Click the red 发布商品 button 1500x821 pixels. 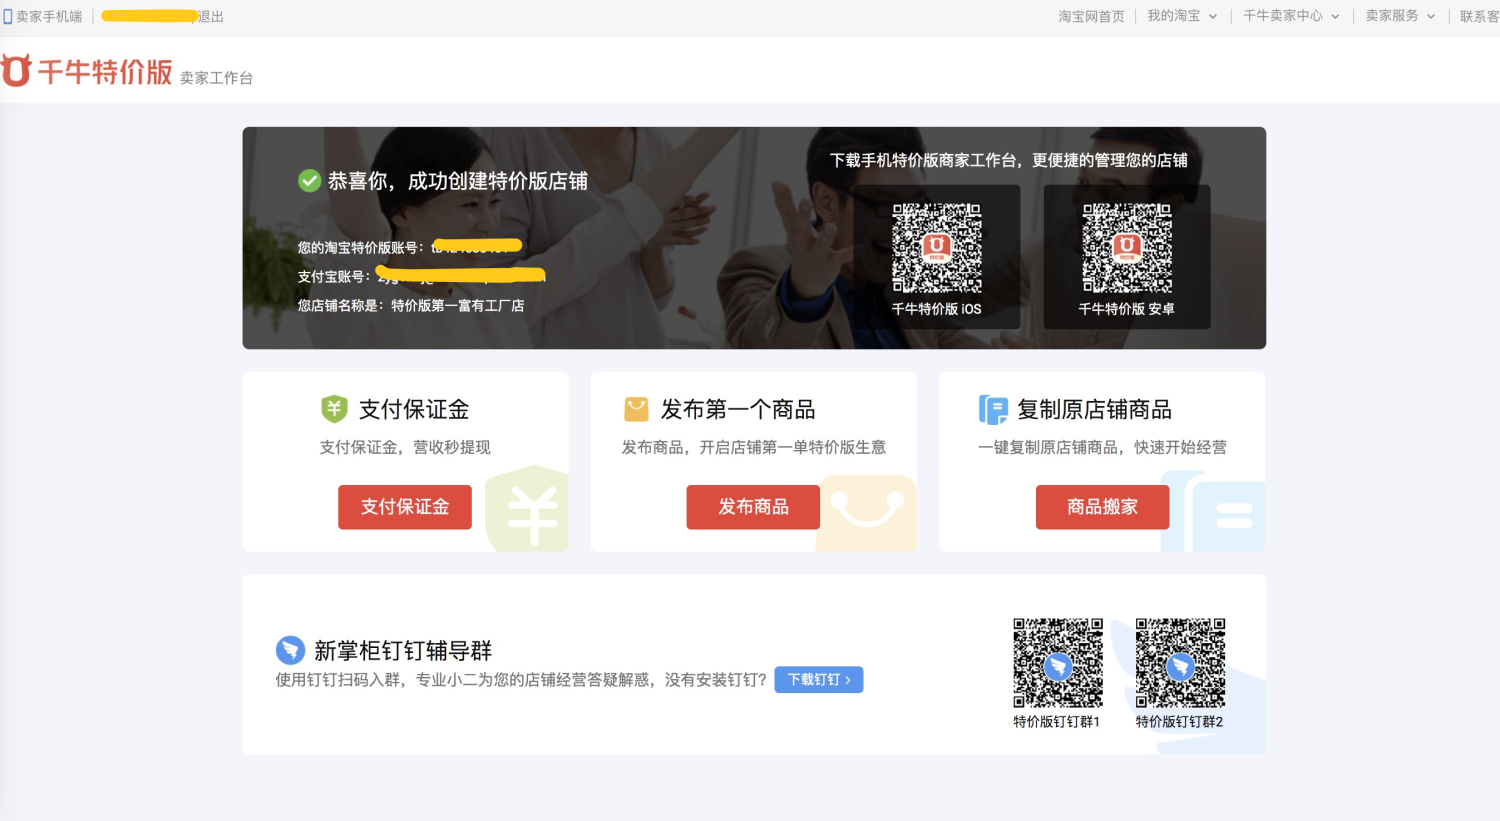click(753, 507)
